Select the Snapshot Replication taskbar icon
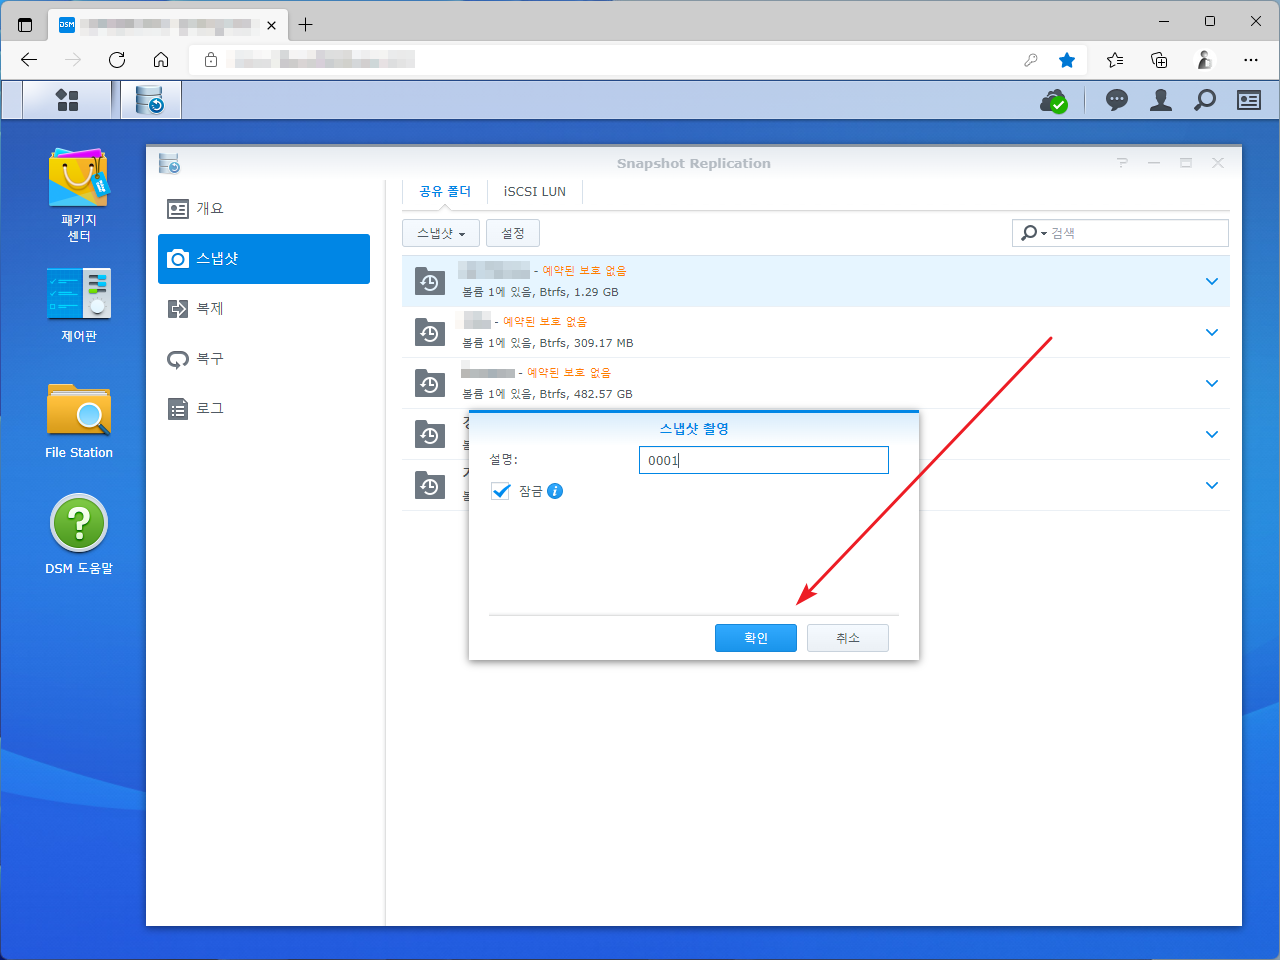The width and height of the screenshot is (1280, 960). coord(150,100)
